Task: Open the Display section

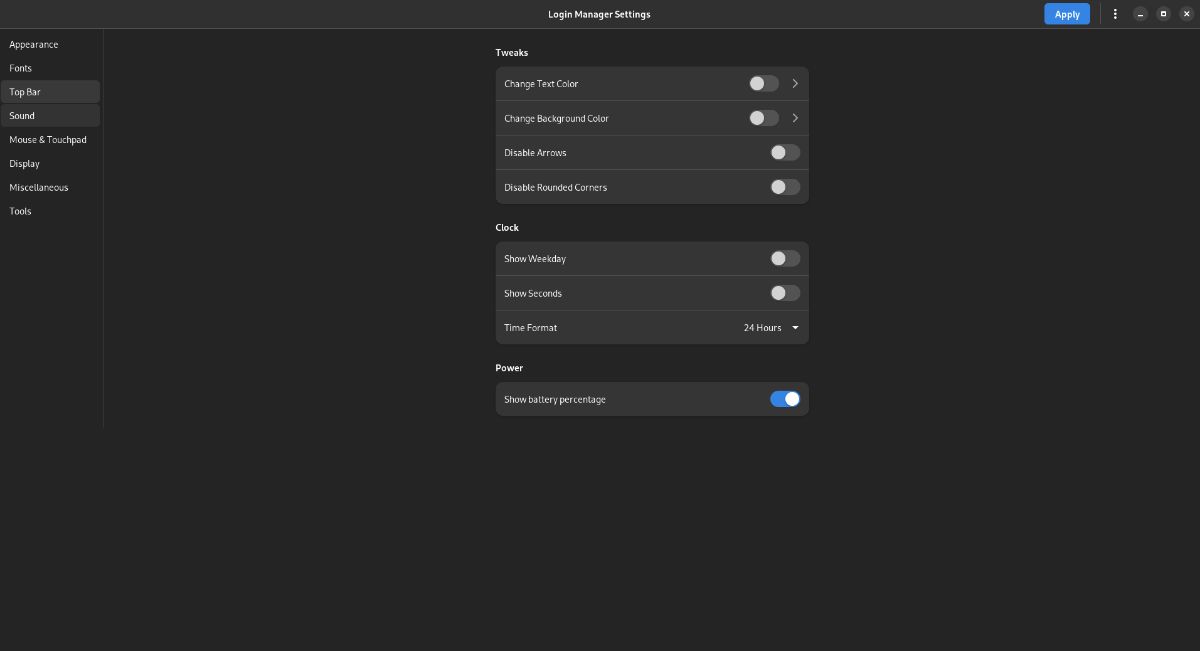Action: (24, 163)
